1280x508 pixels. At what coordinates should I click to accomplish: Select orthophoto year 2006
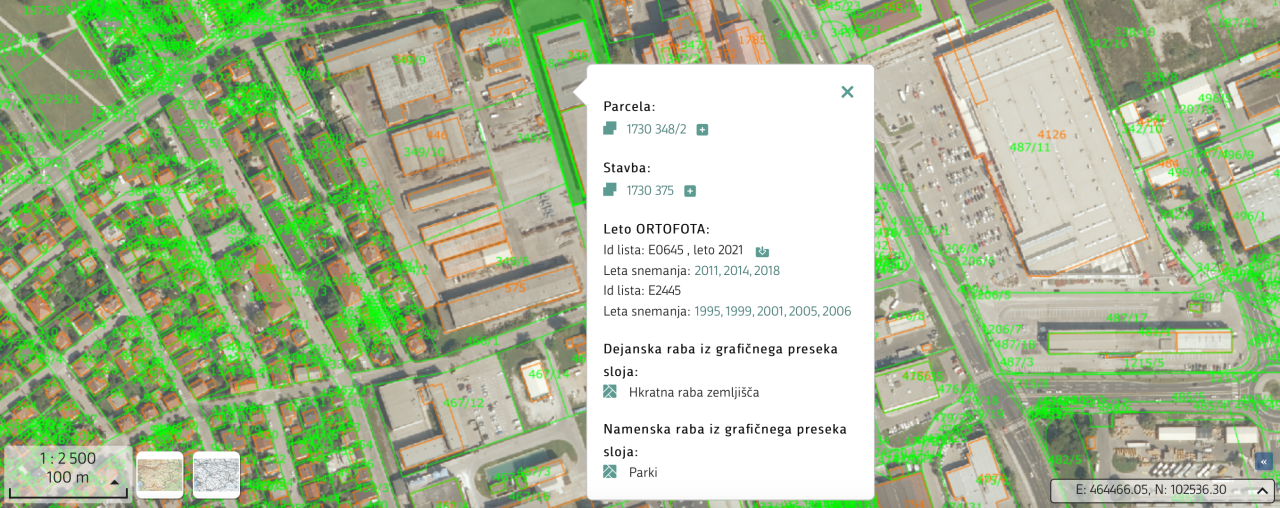(x=837, y=312)
